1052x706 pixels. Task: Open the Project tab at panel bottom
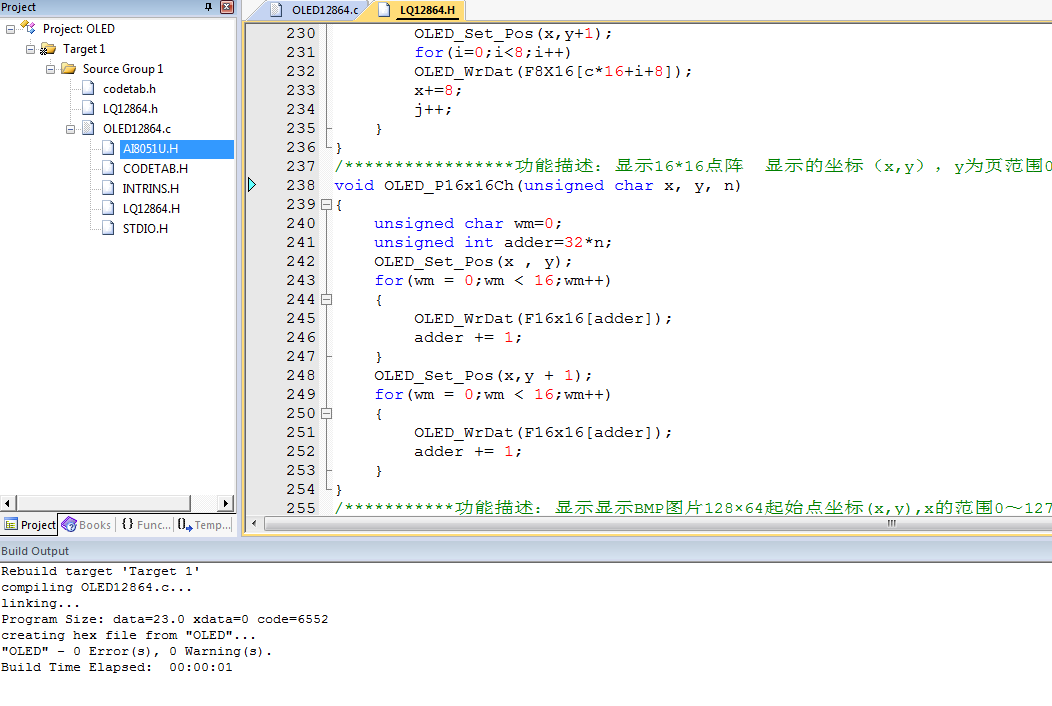tap(30, 525)
